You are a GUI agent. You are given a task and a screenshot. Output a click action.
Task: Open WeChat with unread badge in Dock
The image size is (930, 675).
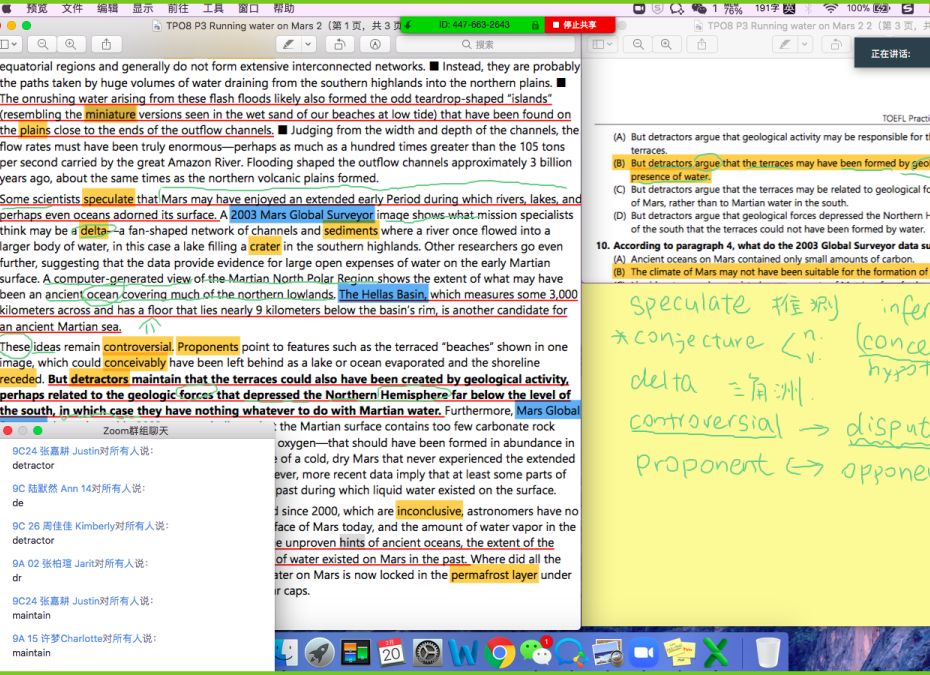[x=536, y=652]
